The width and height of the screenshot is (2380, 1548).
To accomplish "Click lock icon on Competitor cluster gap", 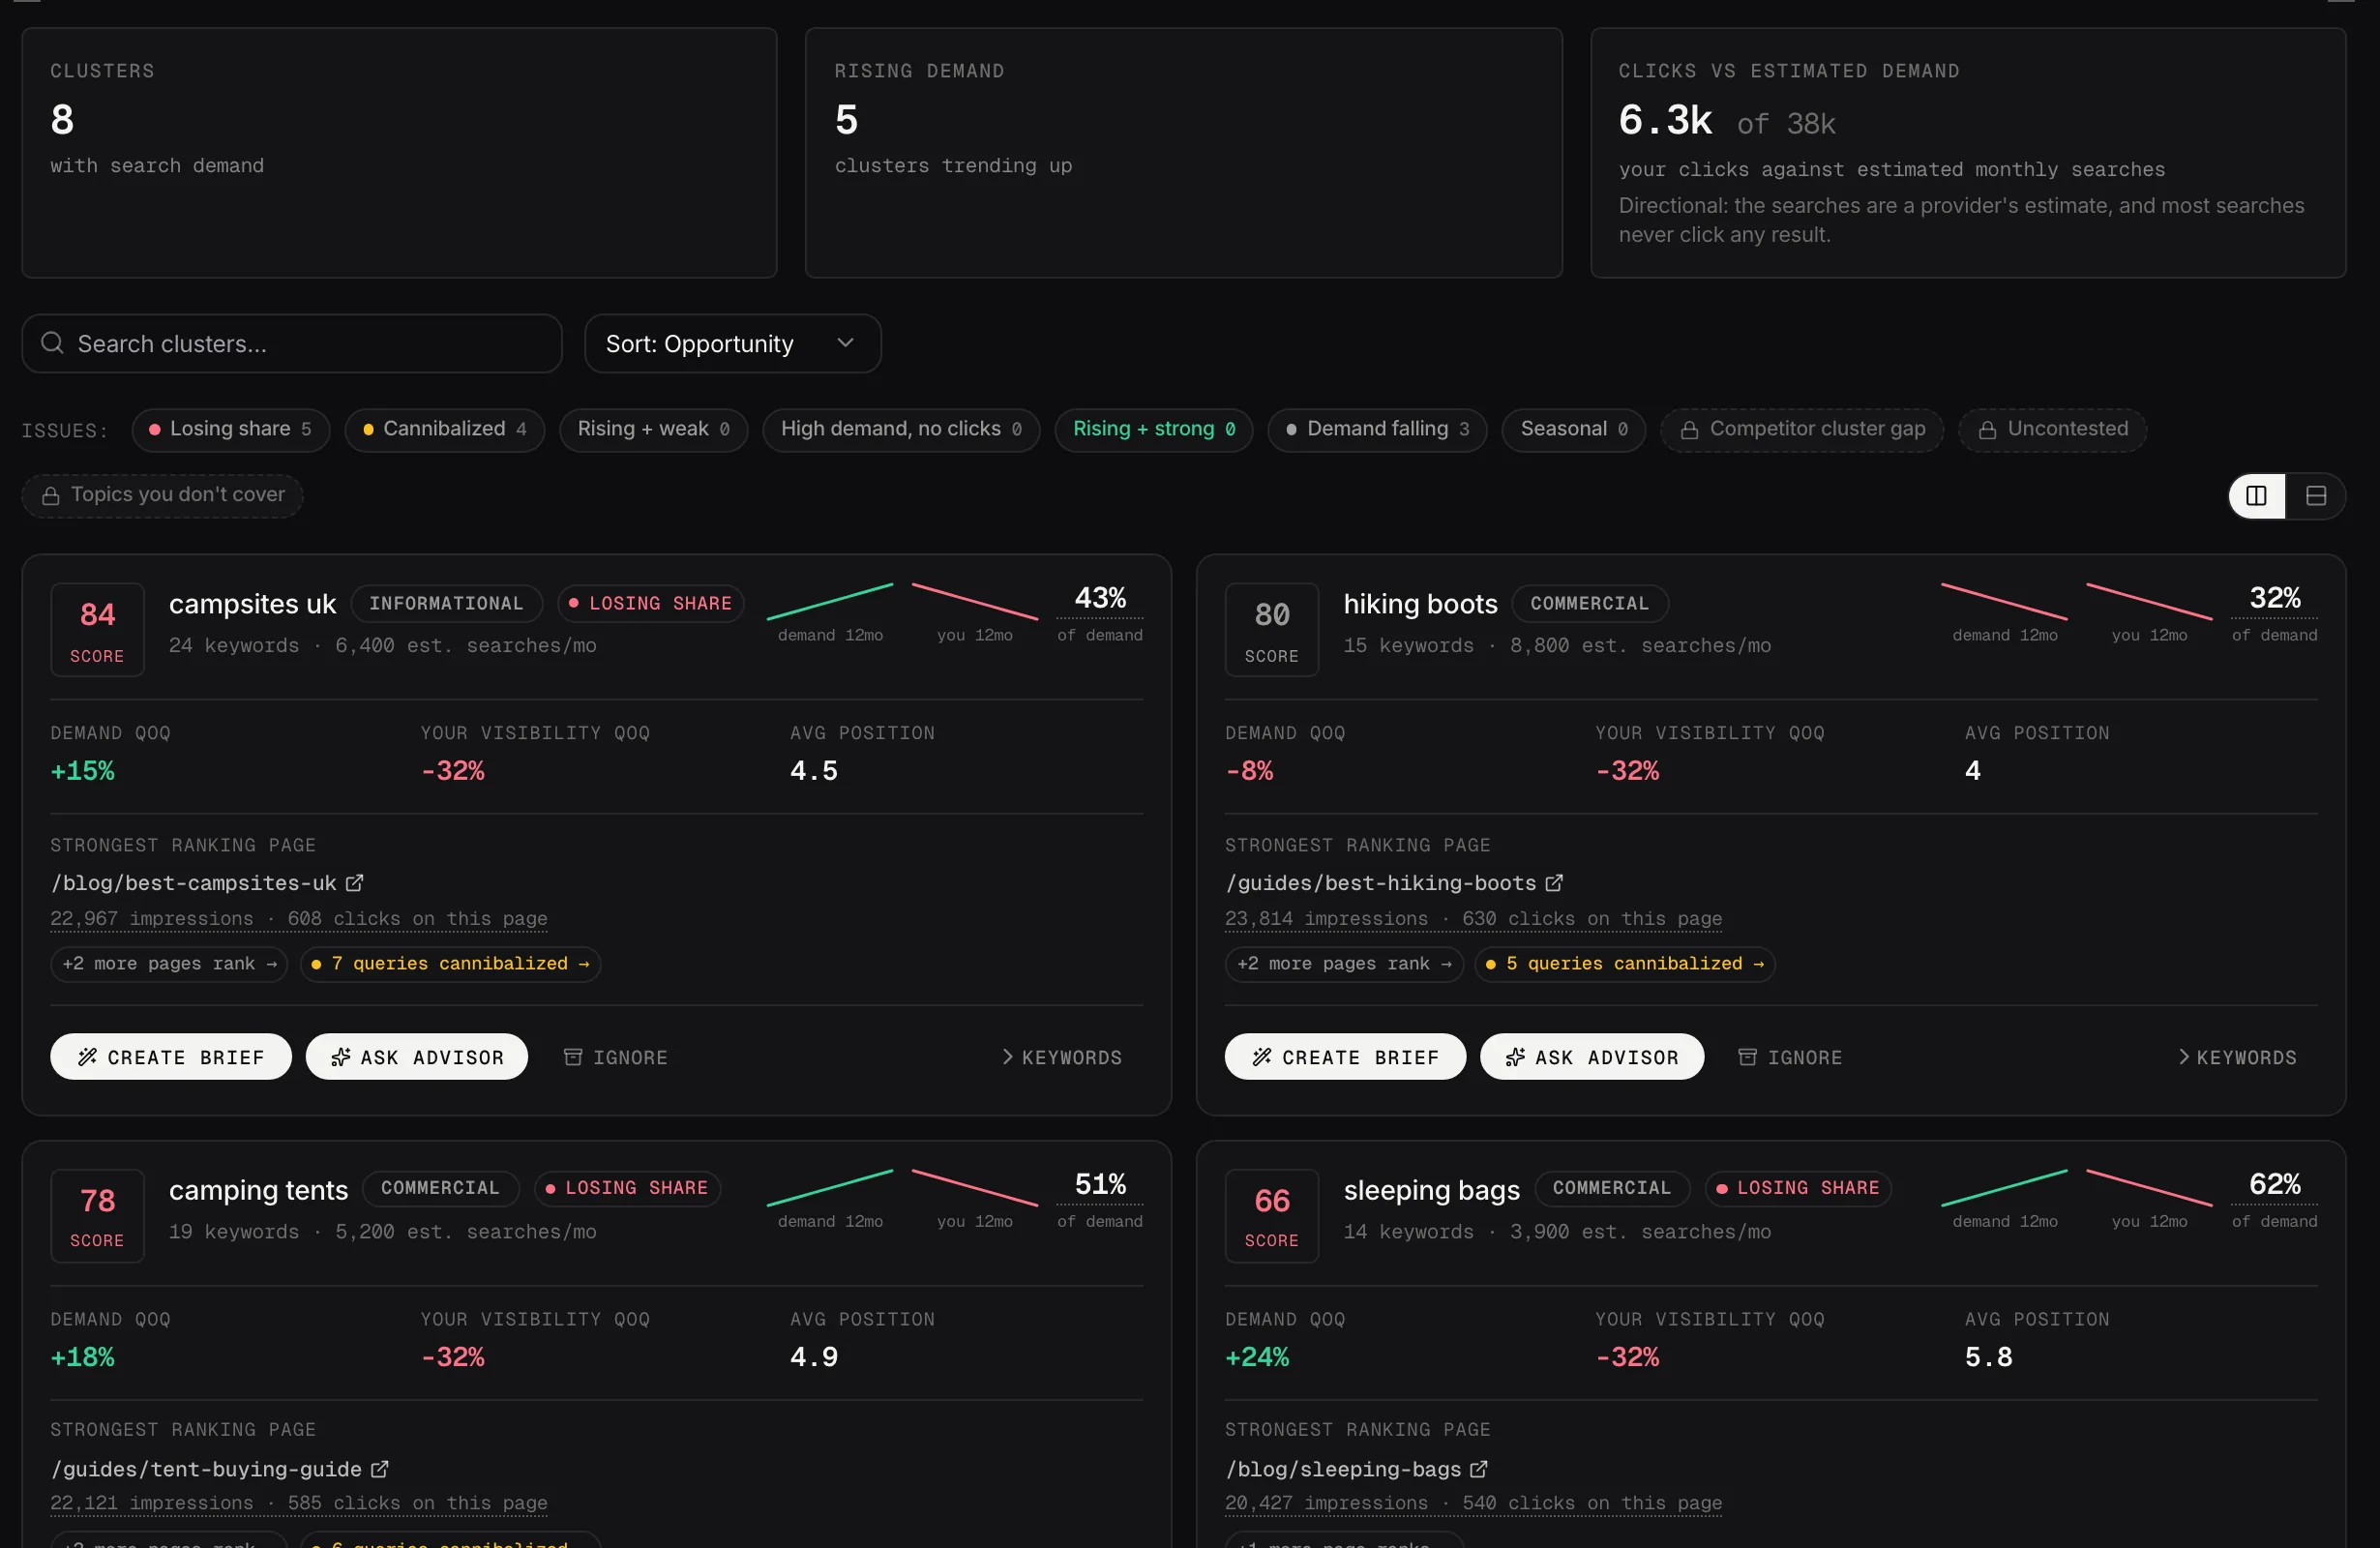I will [x=1689, y=430].
